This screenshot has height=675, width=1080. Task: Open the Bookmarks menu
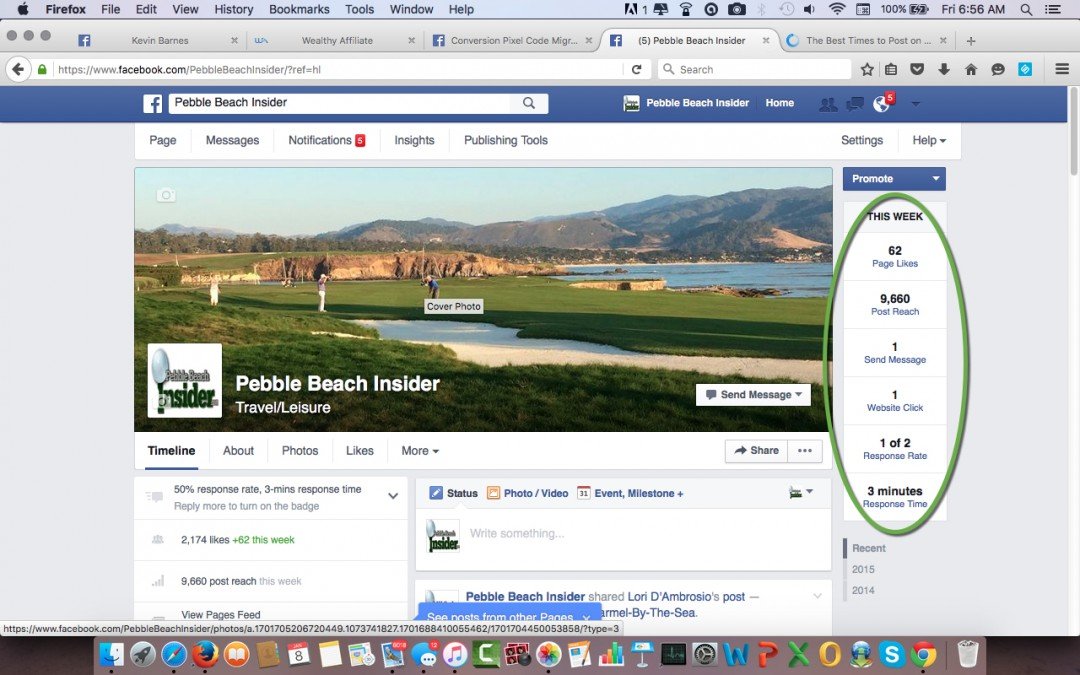tap(299, 10)
